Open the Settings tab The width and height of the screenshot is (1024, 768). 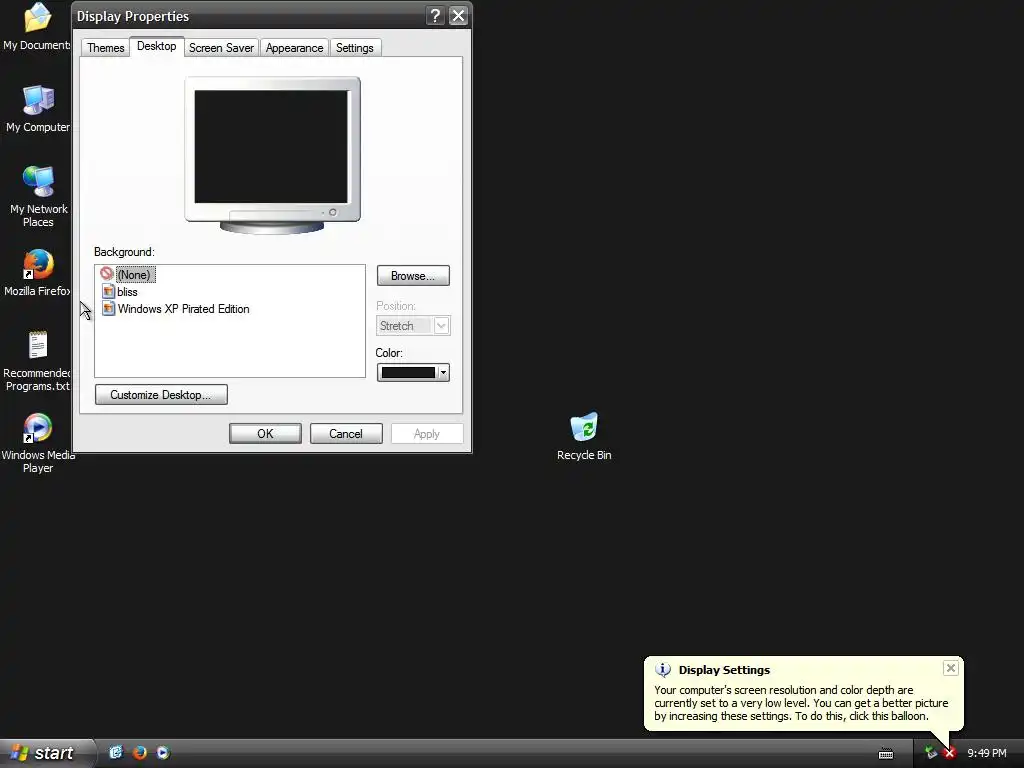point(355,48)
